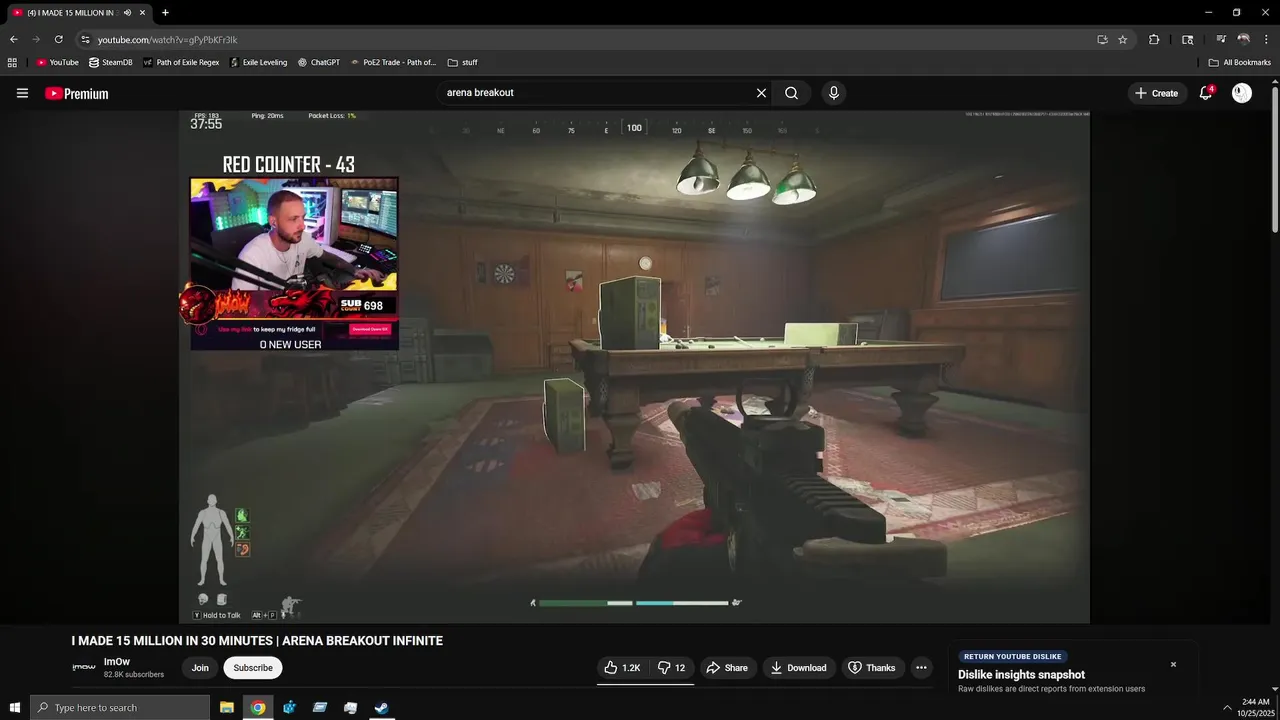The image size is (1280, 720).
Task: Dislike the video showing 12
Action: [x=671, y=668]
